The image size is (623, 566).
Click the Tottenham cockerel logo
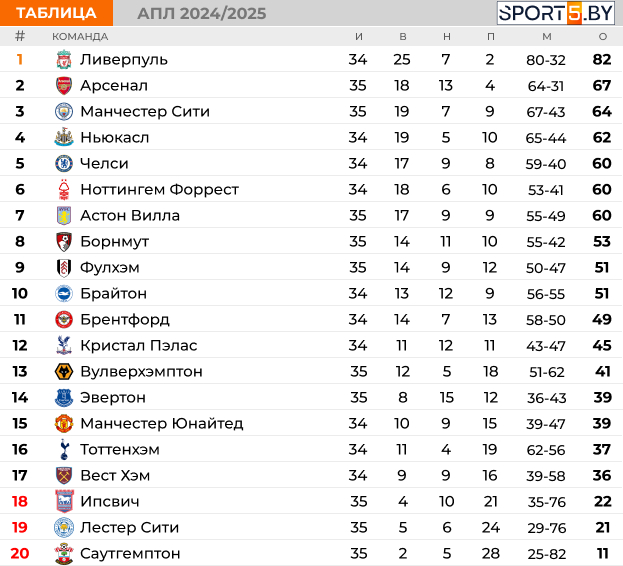(x=64, y=449)
